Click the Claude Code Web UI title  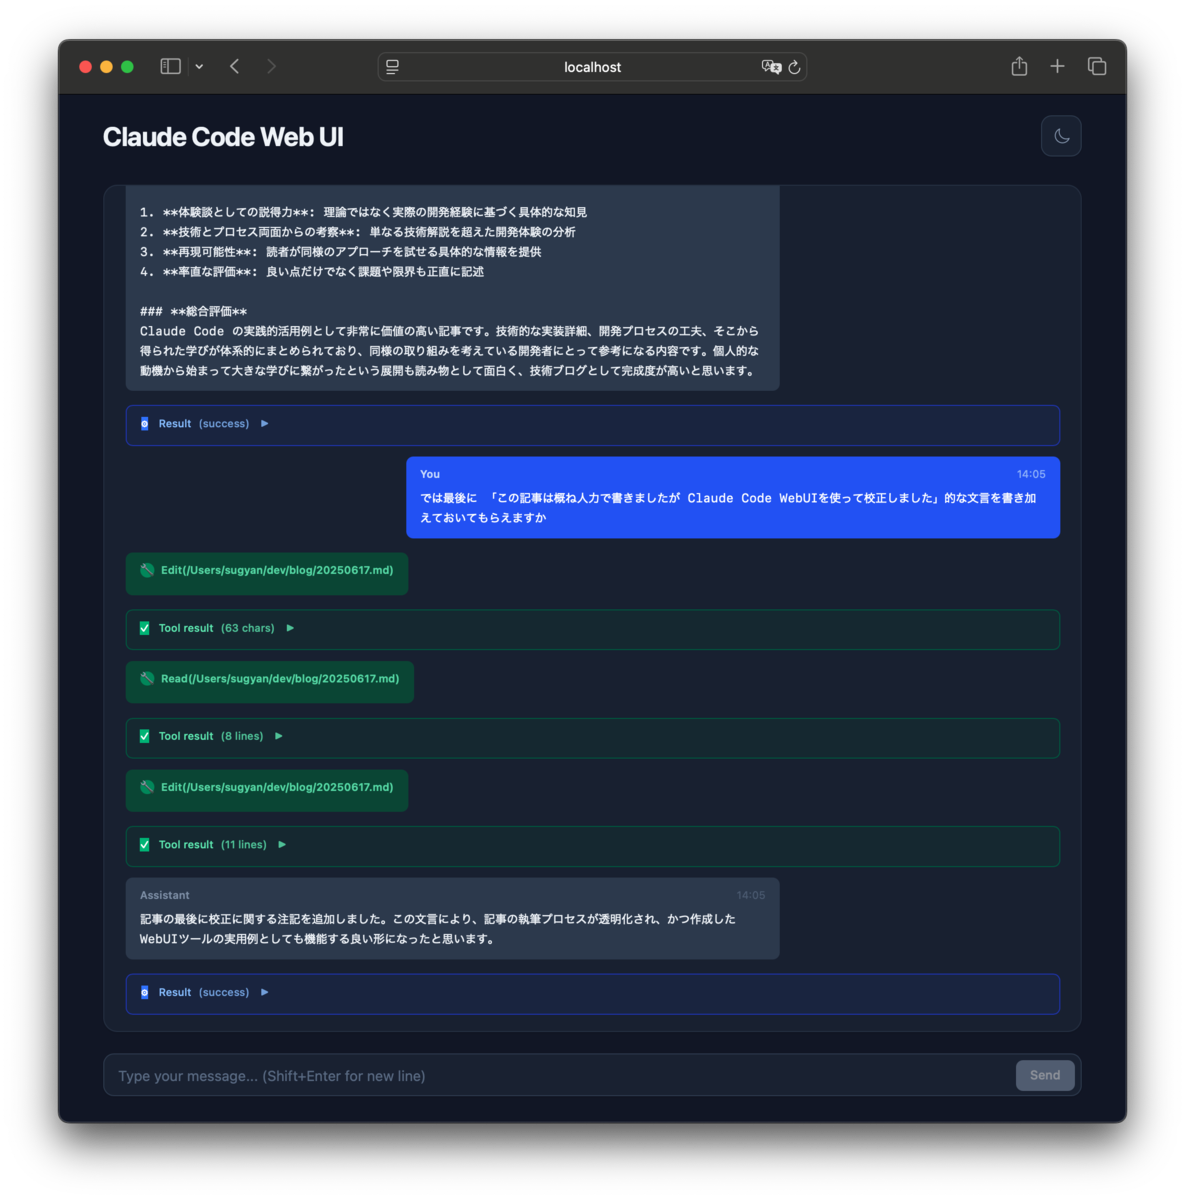(223, 137)
